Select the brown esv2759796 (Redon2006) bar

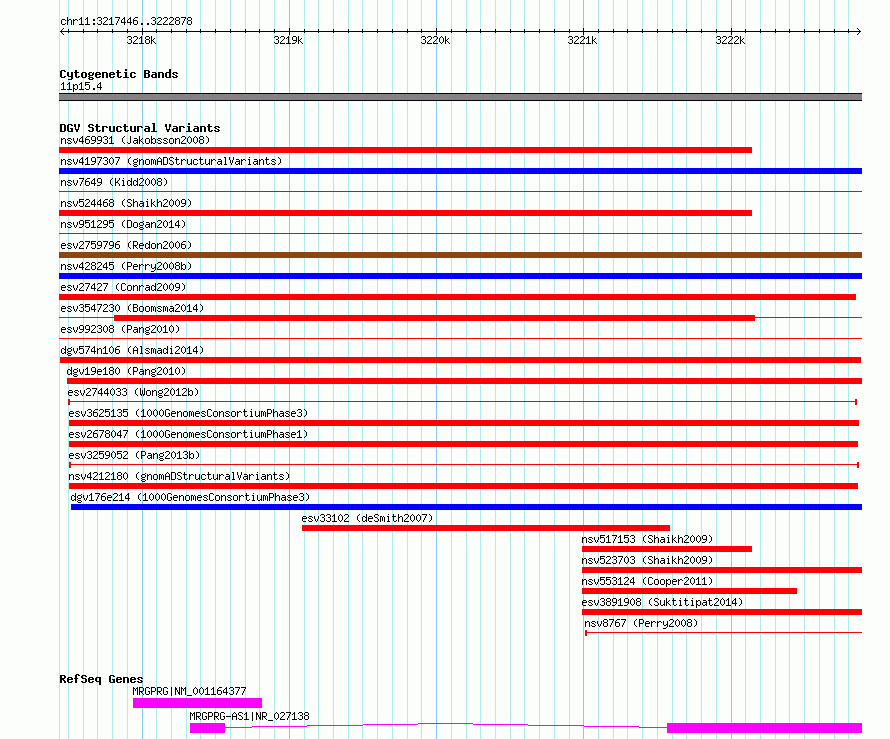pos(460,255)
